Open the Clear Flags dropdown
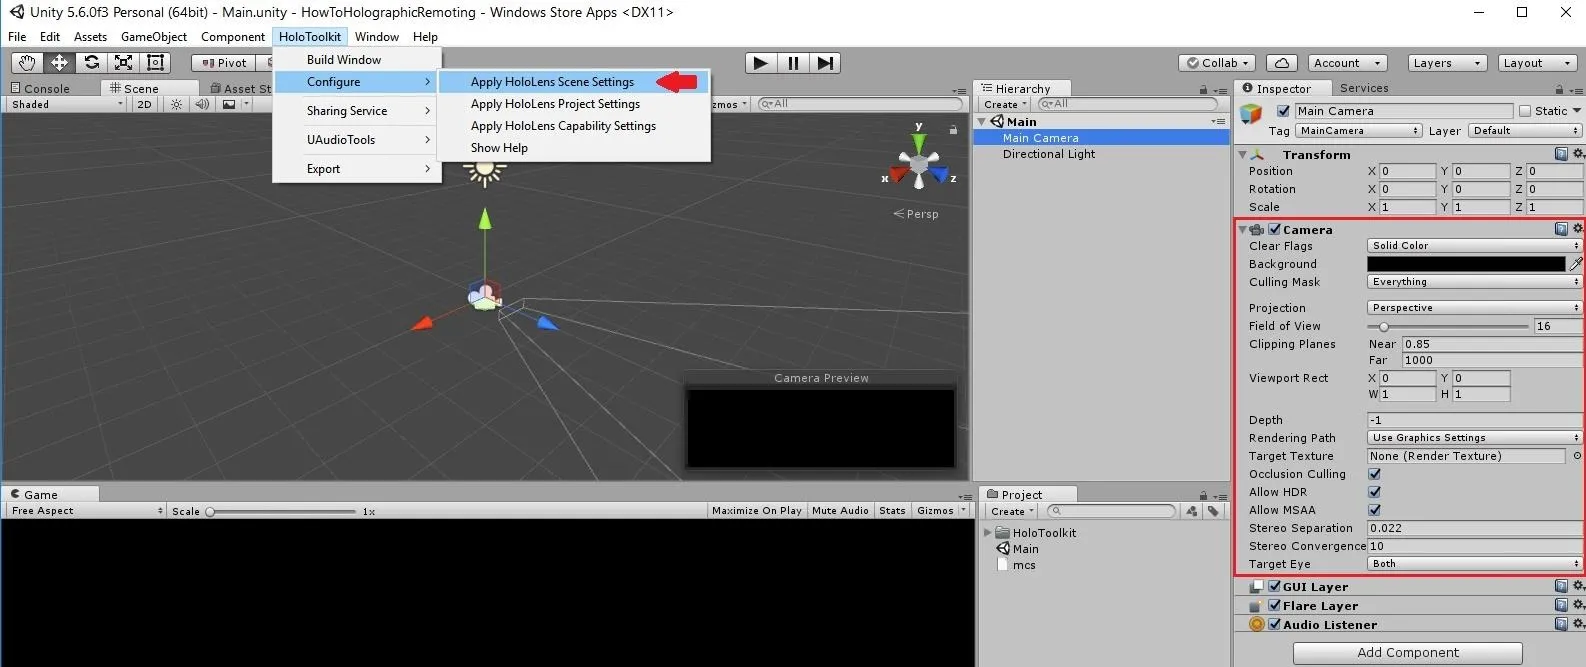The image size is (1586, 667). point(1474,246)
